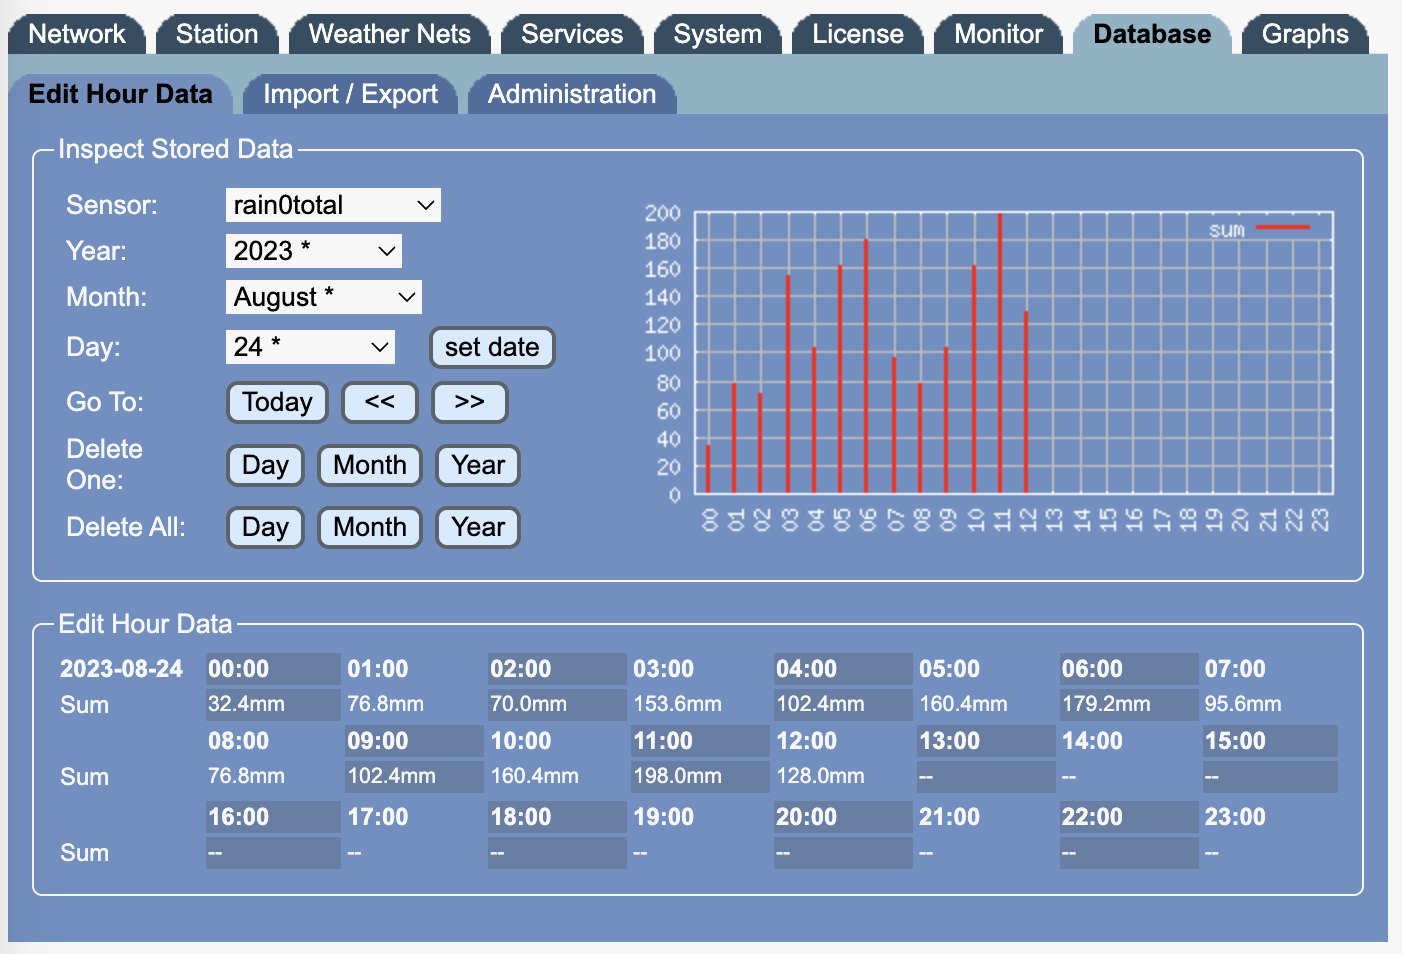Click the 11:00 column header
This screenshot has width=1402, height=954.
point(700,741)
